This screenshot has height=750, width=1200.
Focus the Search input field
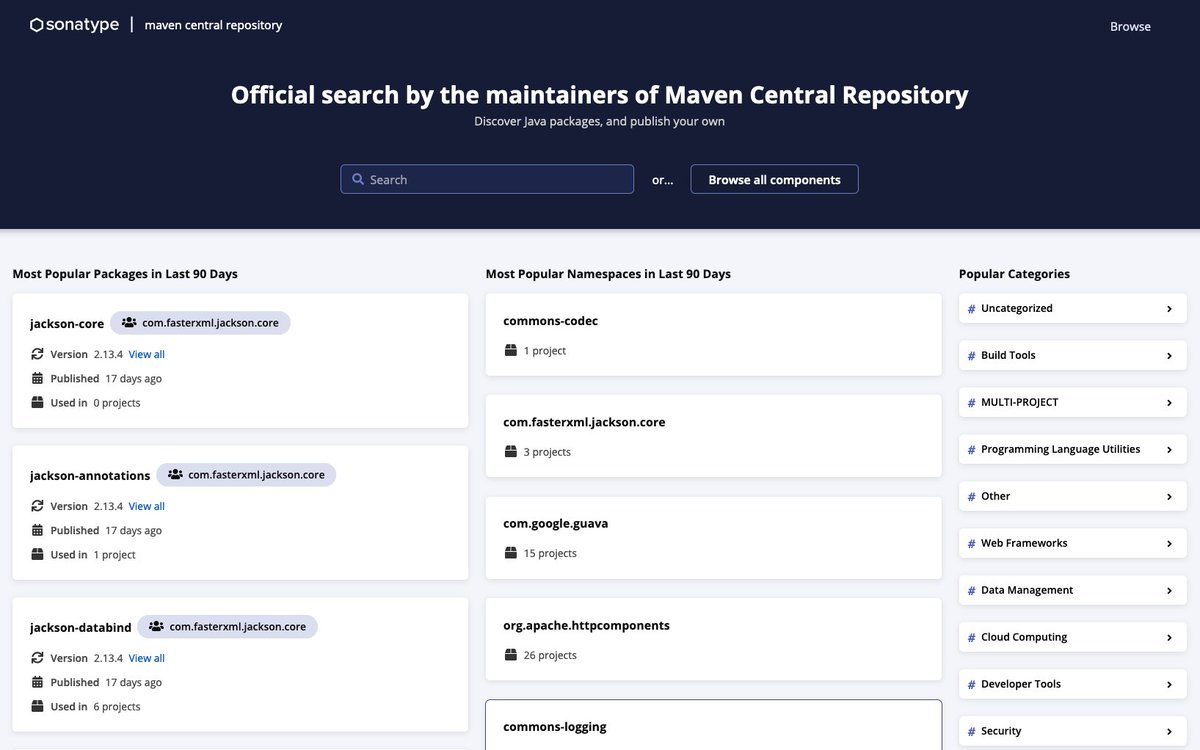487,179
